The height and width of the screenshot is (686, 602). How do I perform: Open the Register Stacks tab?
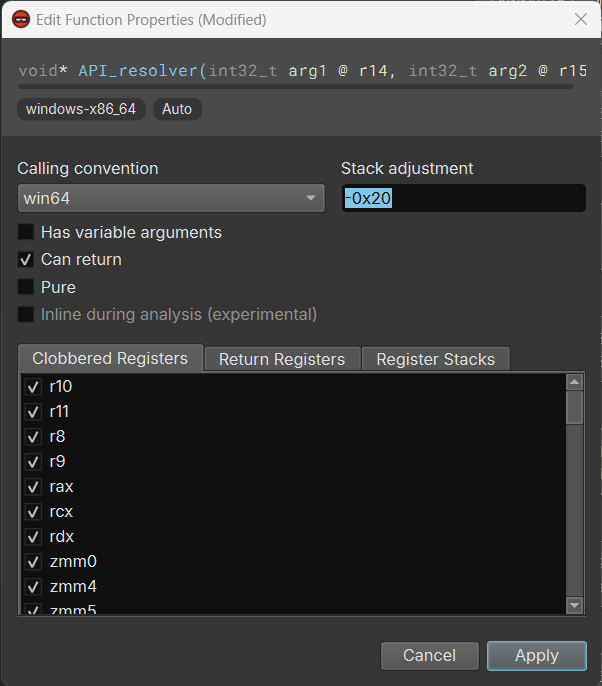coord(436,359)
